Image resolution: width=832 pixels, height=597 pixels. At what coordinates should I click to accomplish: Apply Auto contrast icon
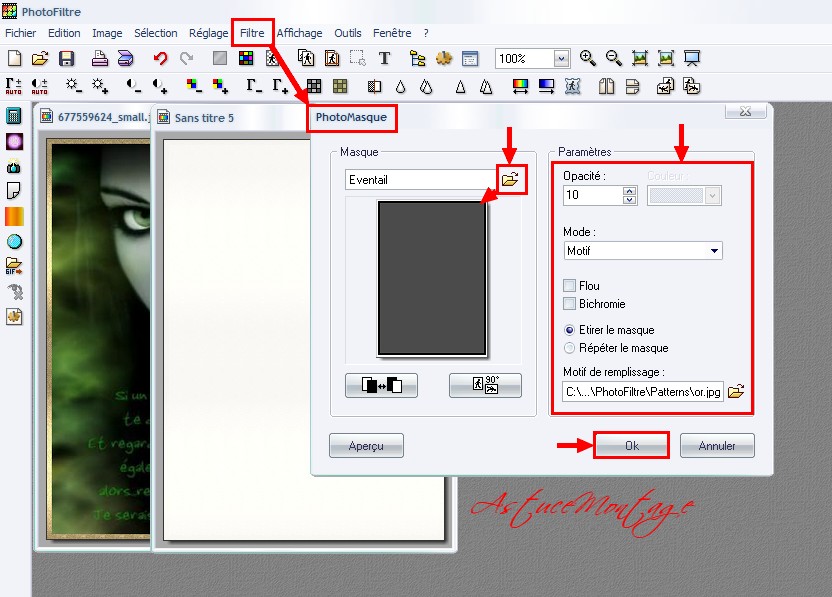(x=40, y=86)
